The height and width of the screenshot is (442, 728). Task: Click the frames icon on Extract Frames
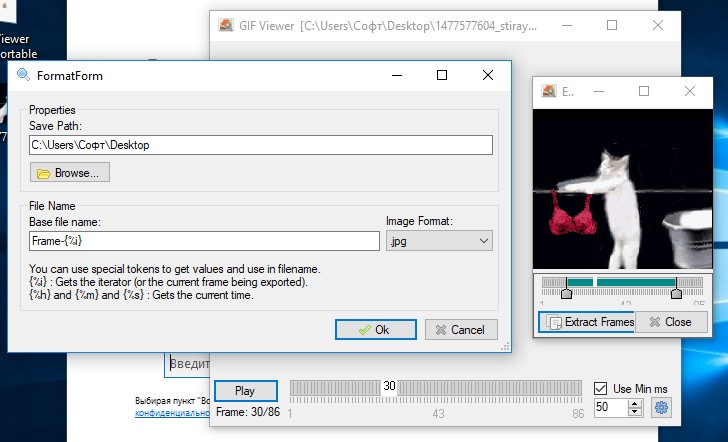pos(554,322)
